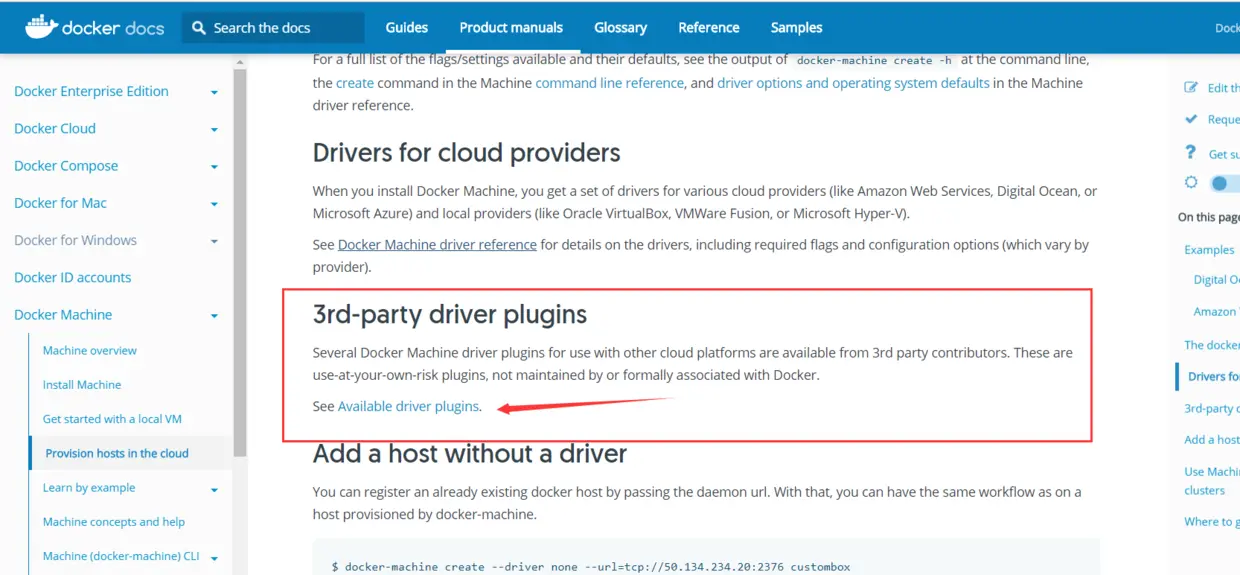Open Learn by example in sidebar

[89, 488]
